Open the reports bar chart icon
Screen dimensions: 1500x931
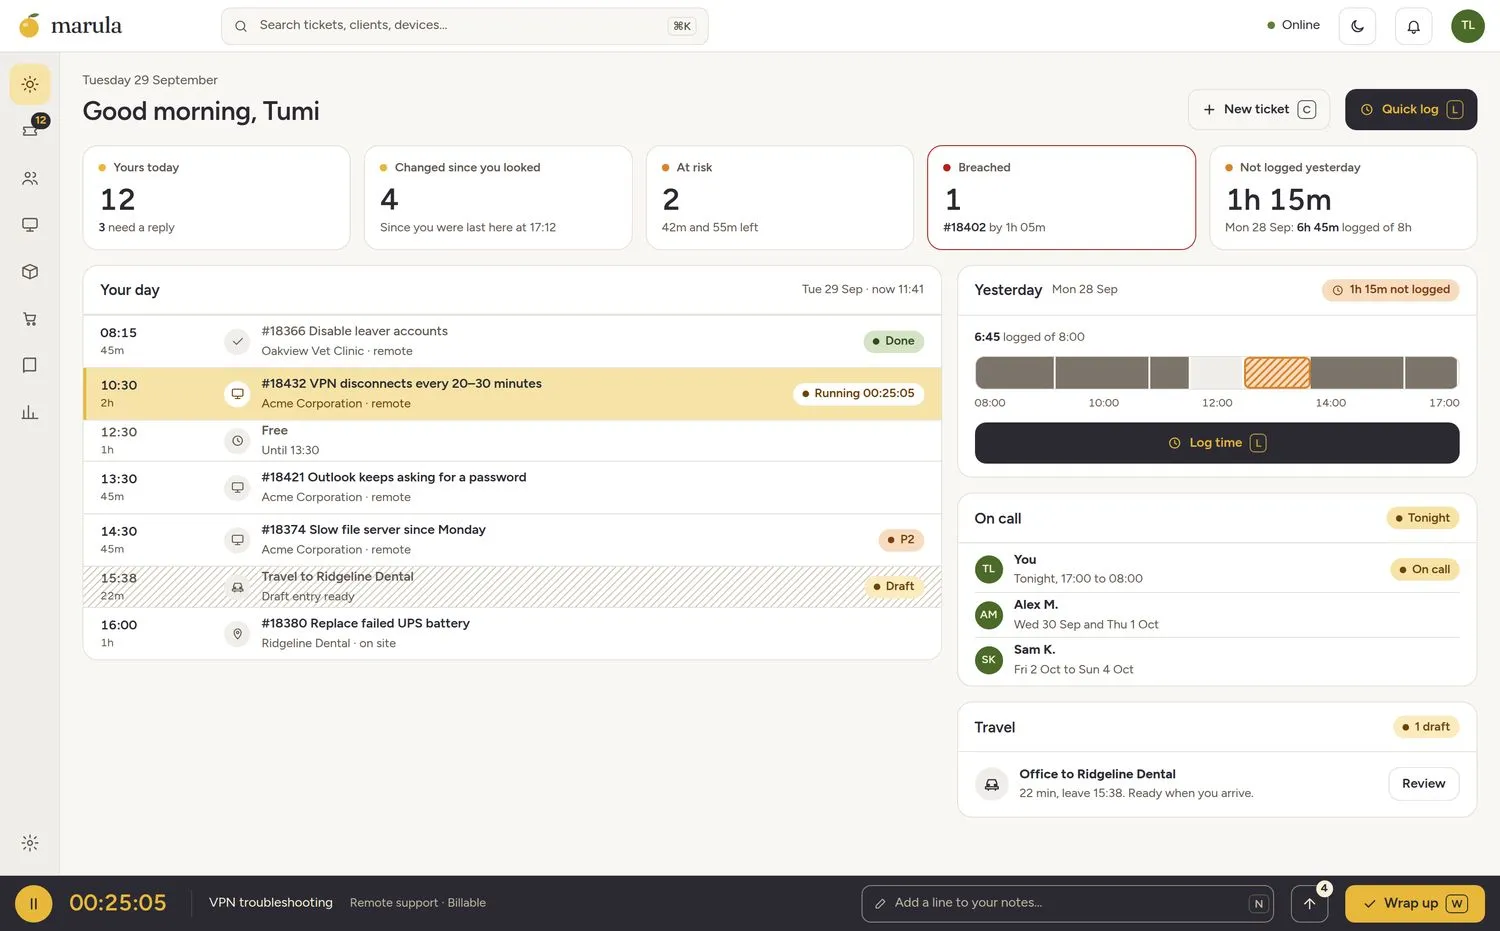tap(30, 412)
